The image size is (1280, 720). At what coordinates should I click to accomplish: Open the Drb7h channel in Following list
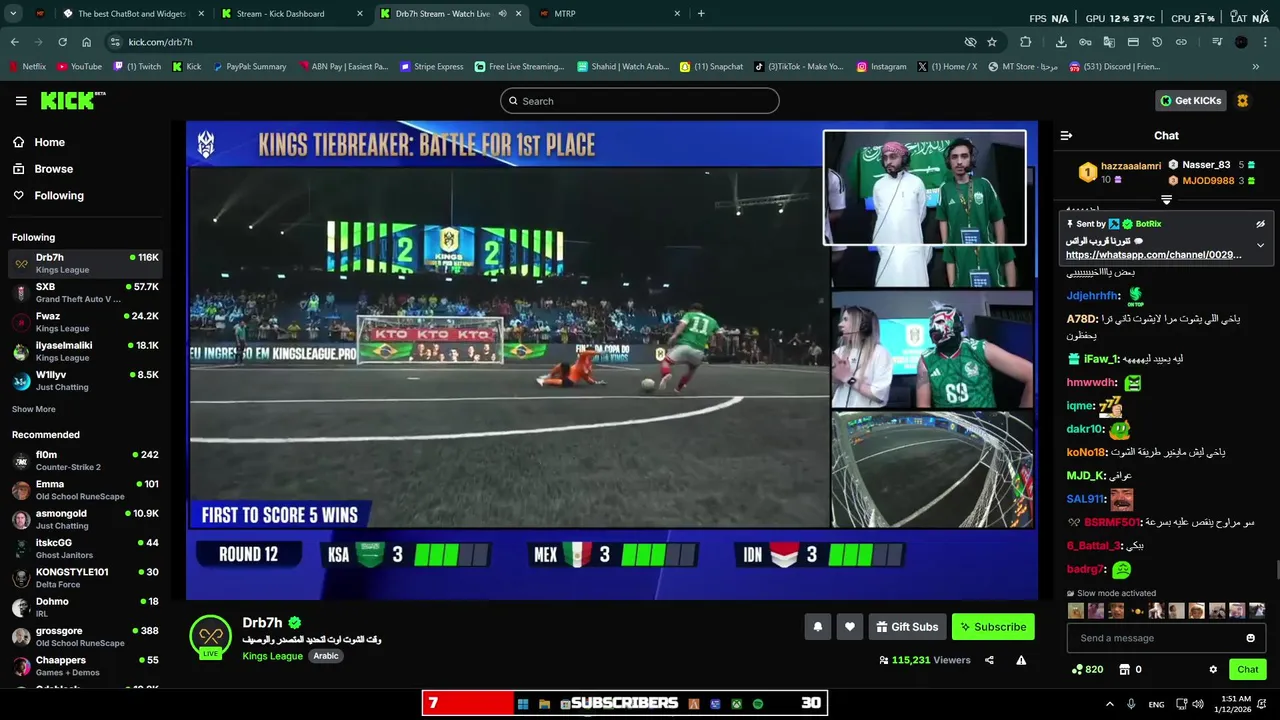85,263
